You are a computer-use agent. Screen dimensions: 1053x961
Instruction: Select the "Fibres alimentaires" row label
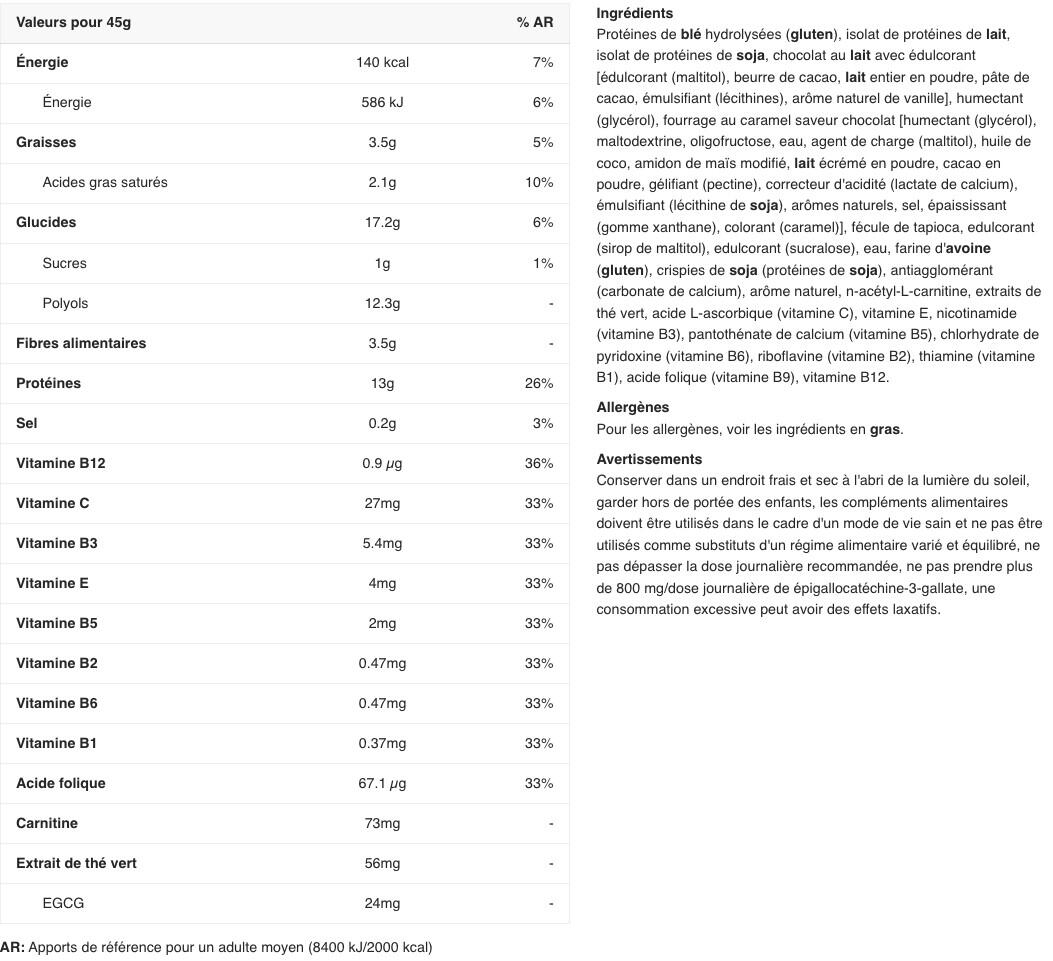[x=81, y=343]
